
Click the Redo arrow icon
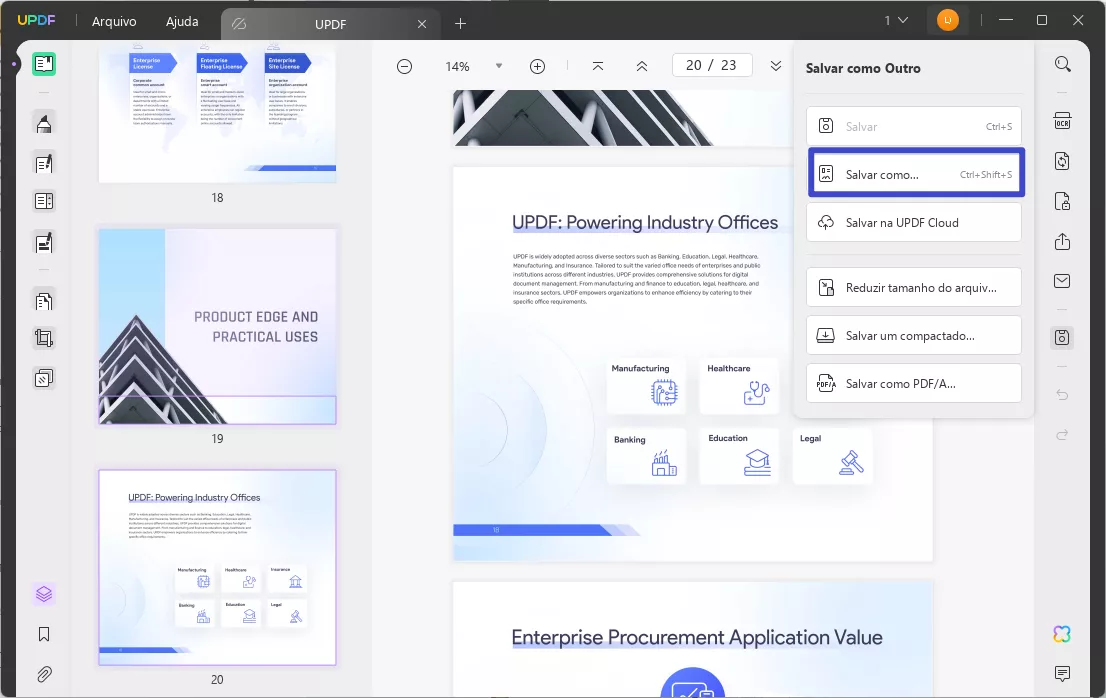(x=1062, y=435)
